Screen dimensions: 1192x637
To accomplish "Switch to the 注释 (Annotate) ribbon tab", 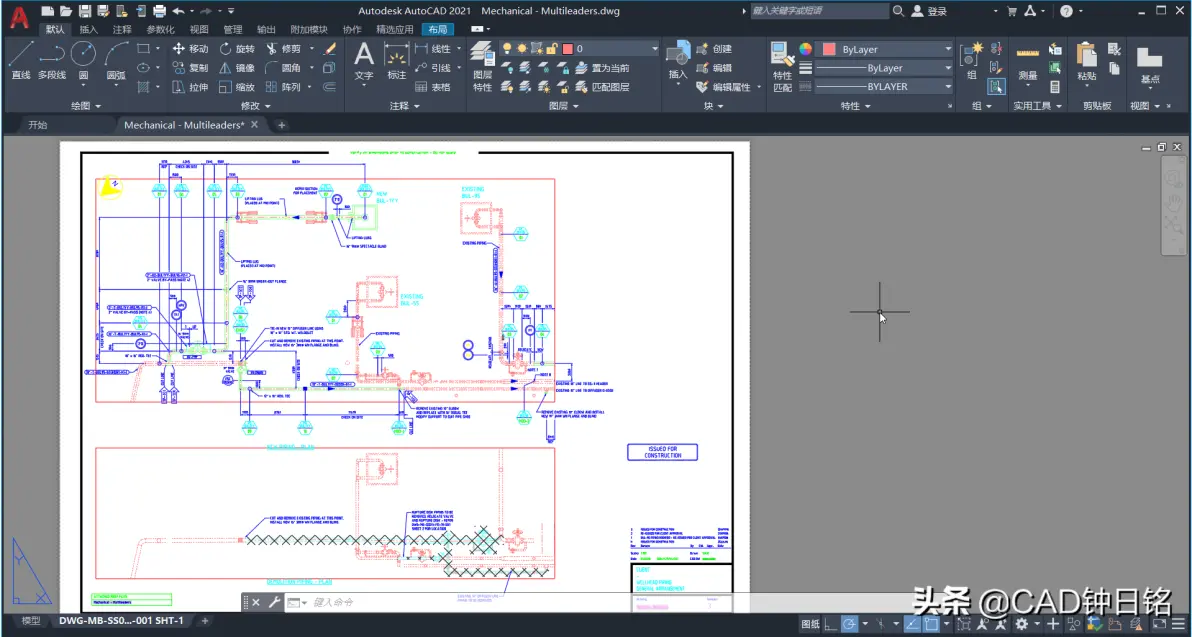I will tap(121, 30).
